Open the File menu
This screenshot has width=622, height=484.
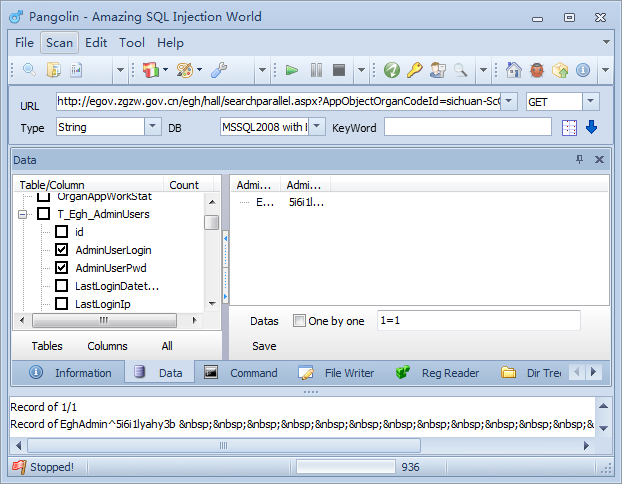24,42
